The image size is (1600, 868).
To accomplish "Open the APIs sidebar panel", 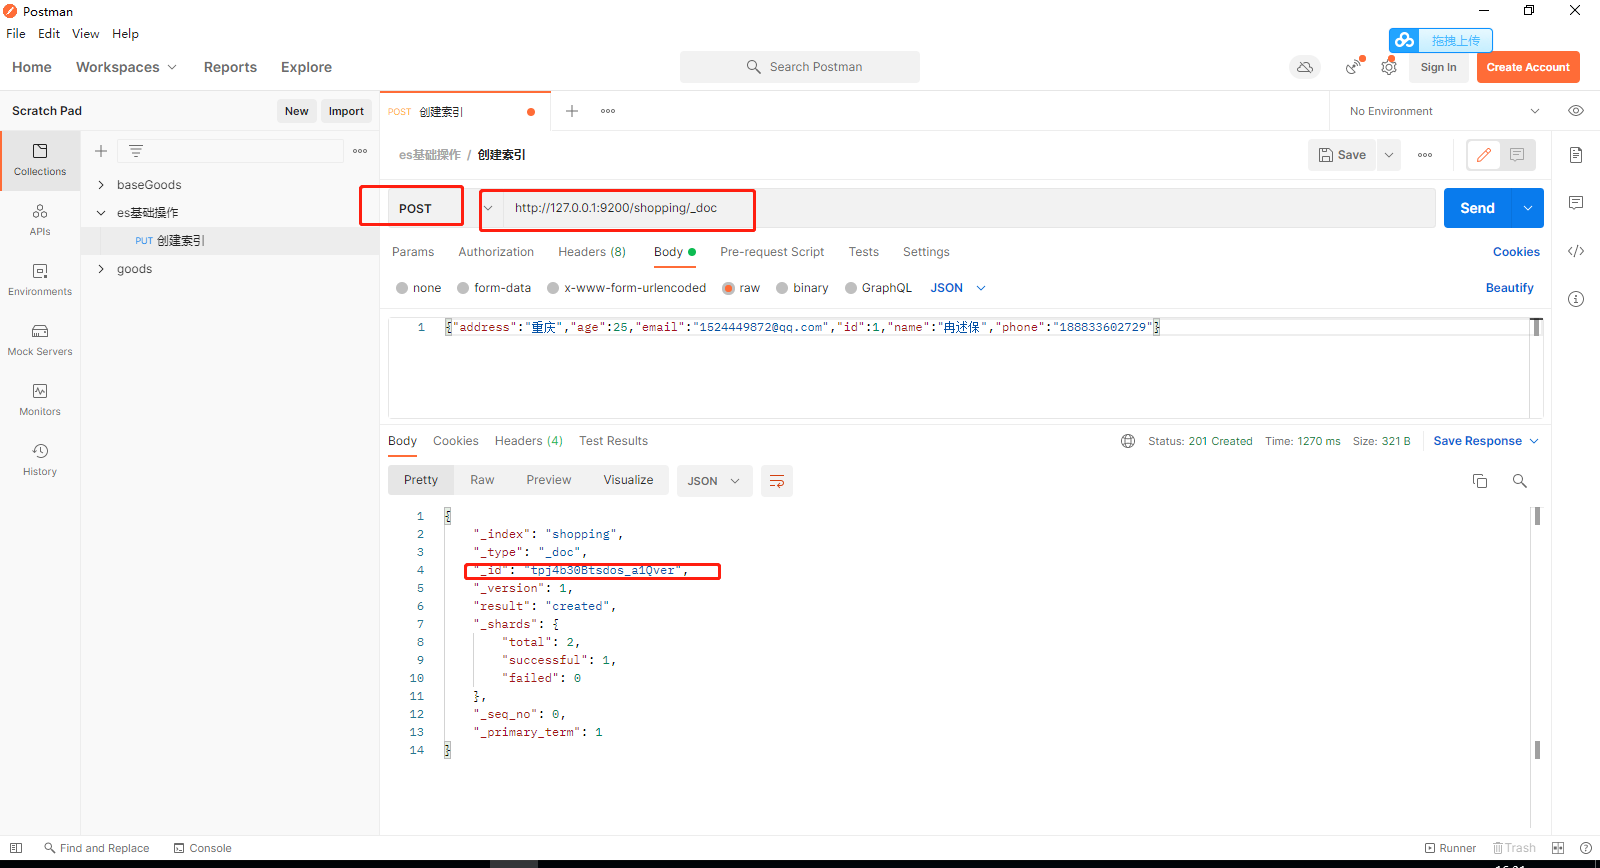I will 40,220.
